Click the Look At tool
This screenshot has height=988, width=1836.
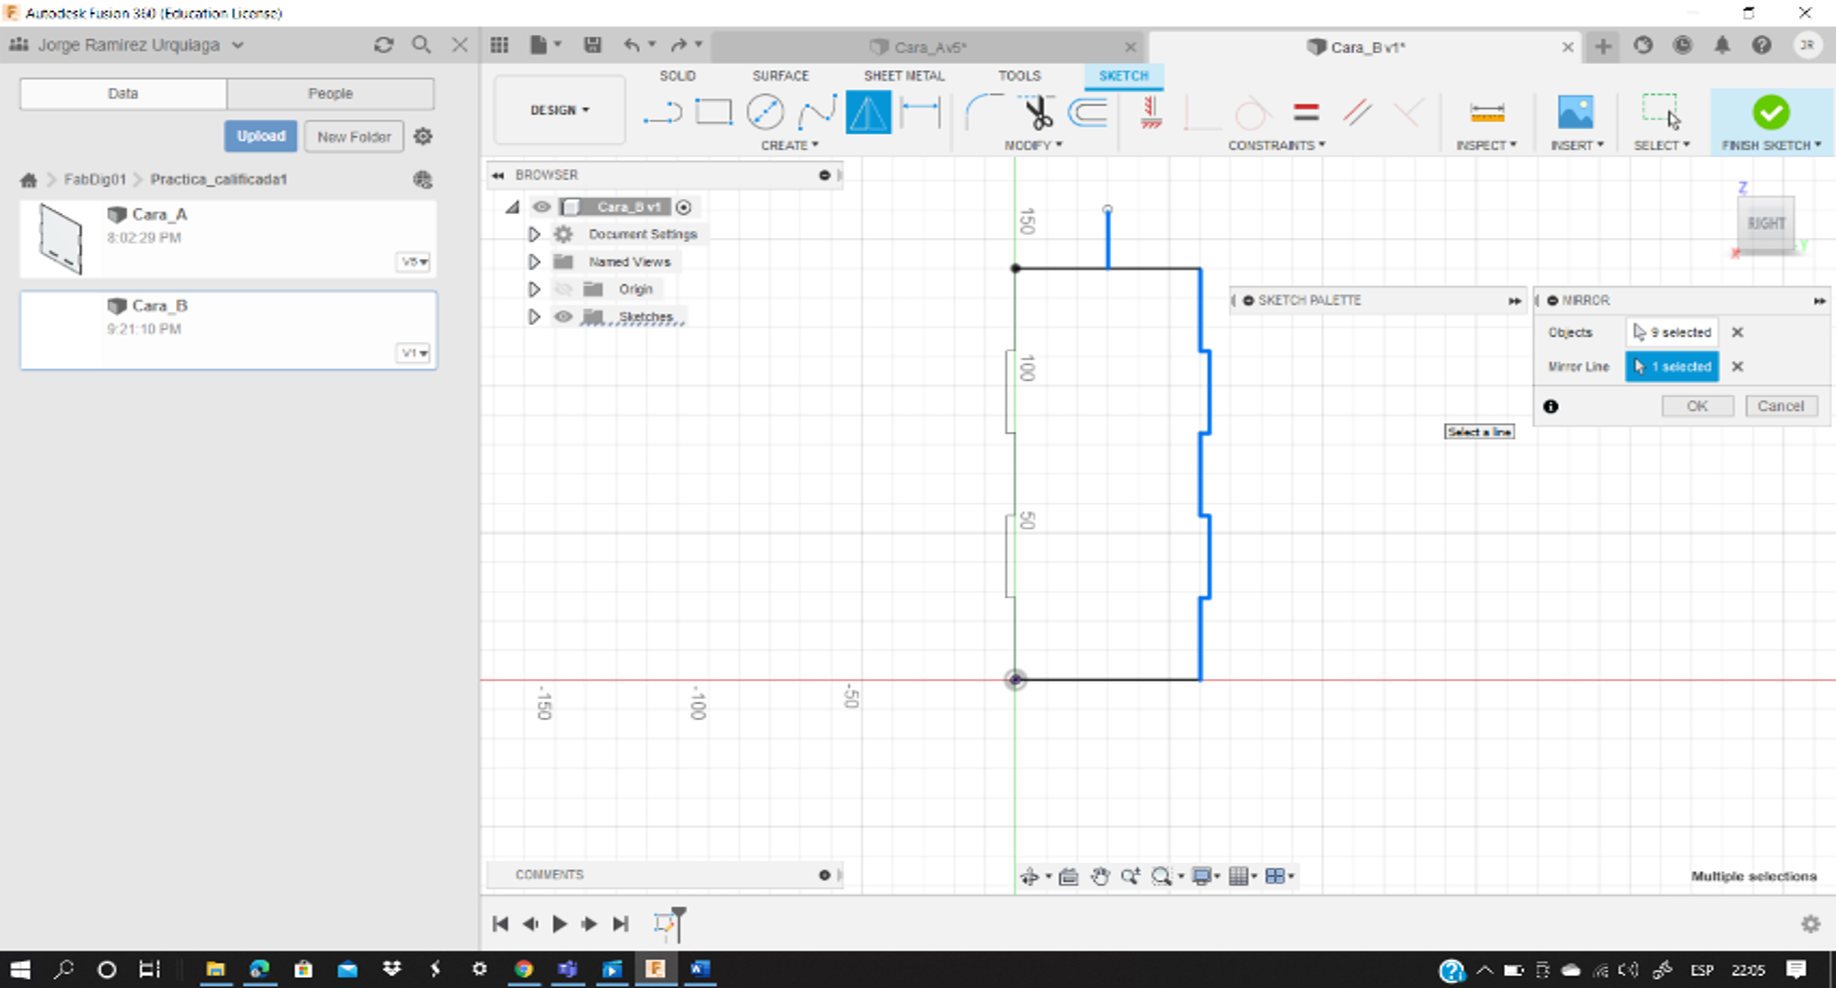click(1068, 877)
